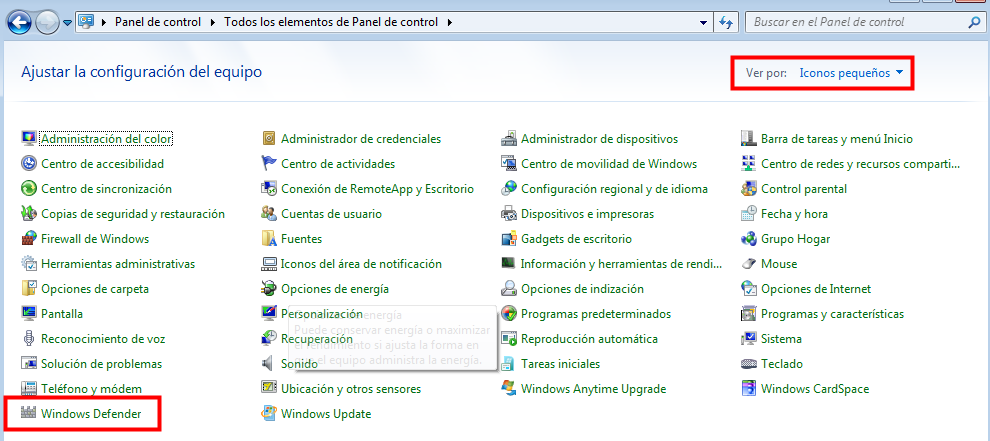Open the Windows Update icon
Screen dimensions: 990x441
[269, 414]
